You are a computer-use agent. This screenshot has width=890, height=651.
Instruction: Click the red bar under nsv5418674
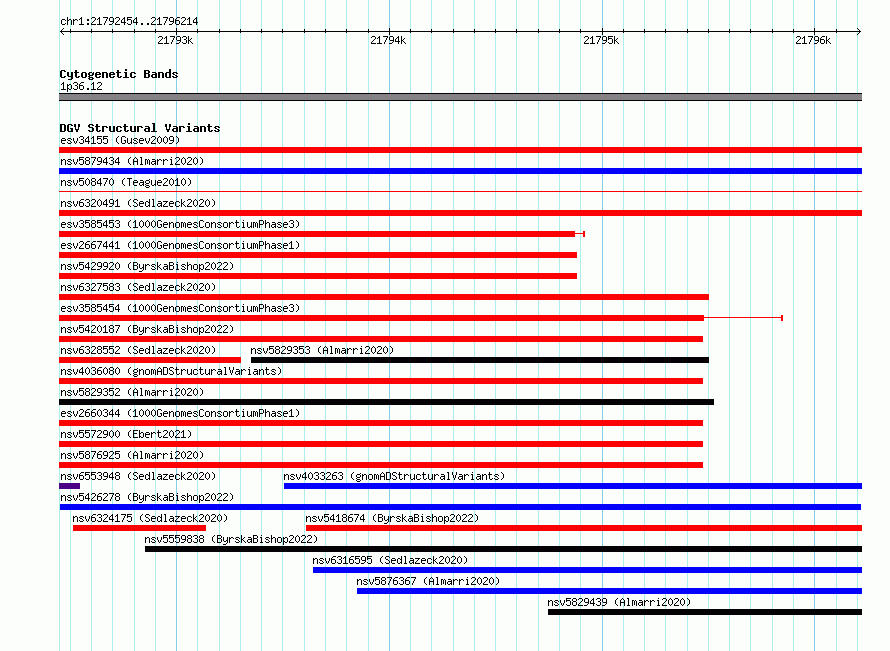584,528
